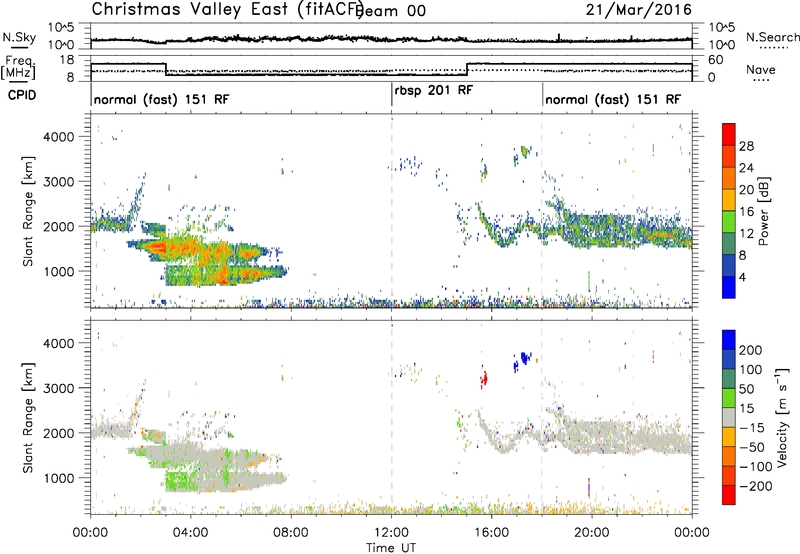Click the blue bottom segment of the Power colorbar
The height and width of the screenshot is (554, 800).
point(729,287)
